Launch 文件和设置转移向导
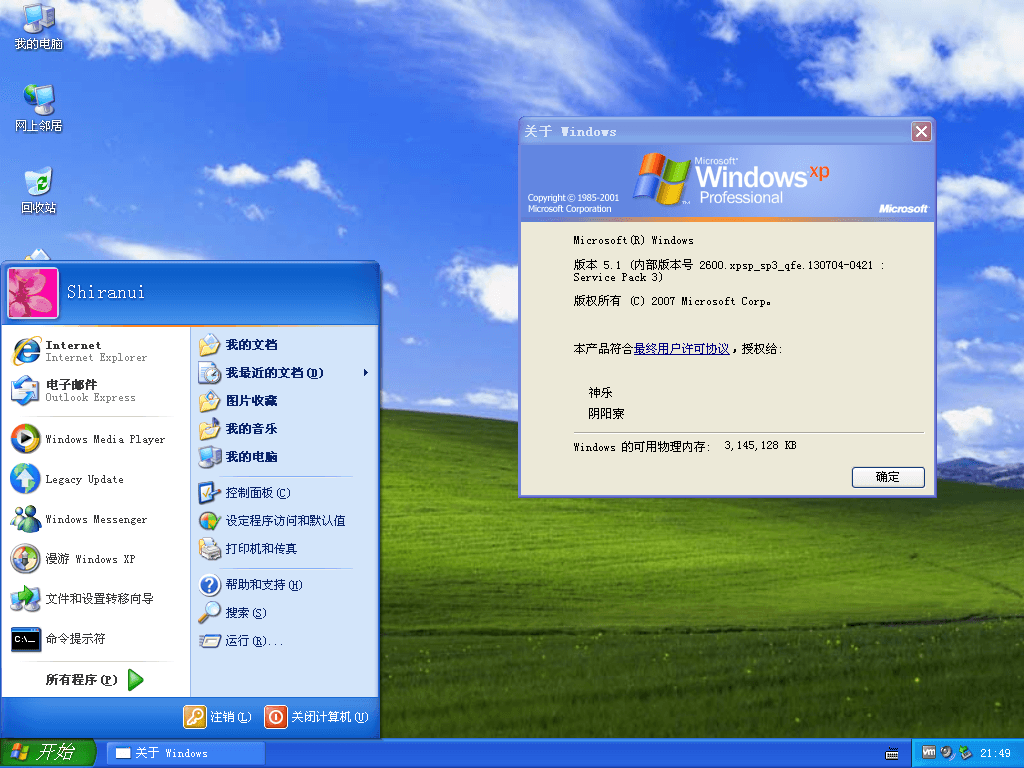 [94, 598]
